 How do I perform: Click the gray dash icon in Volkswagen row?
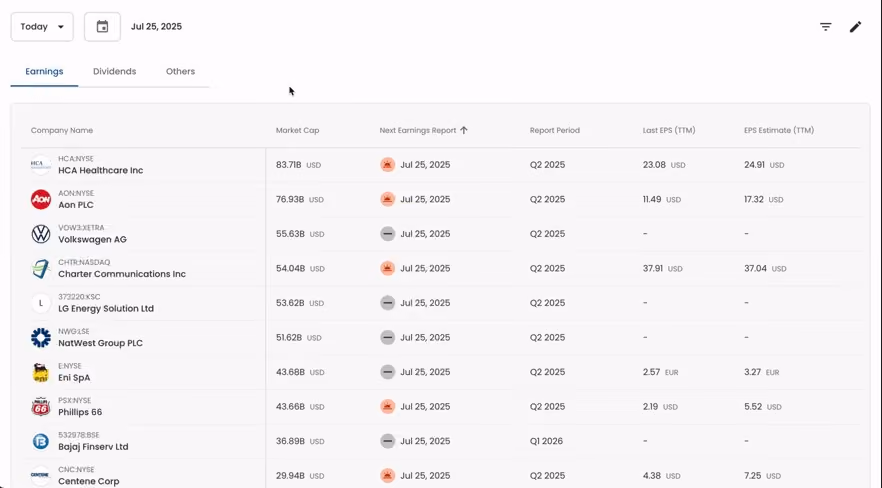click(387, 234)
